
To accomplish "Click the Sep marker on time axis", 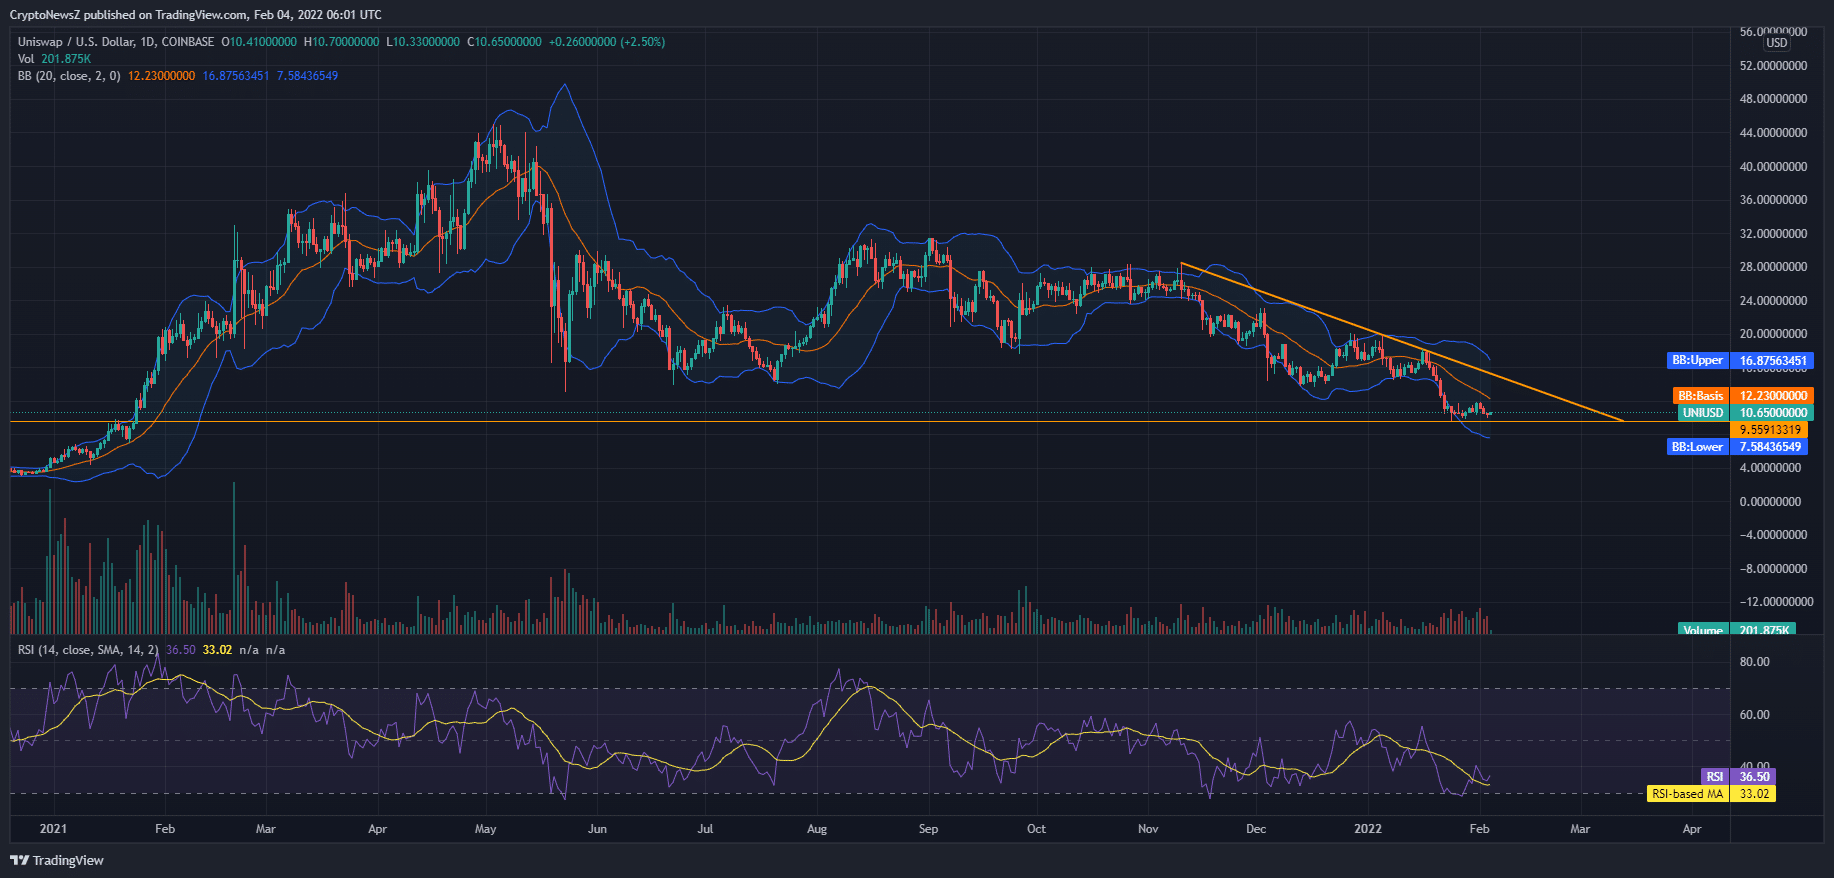I will [928, 829].
